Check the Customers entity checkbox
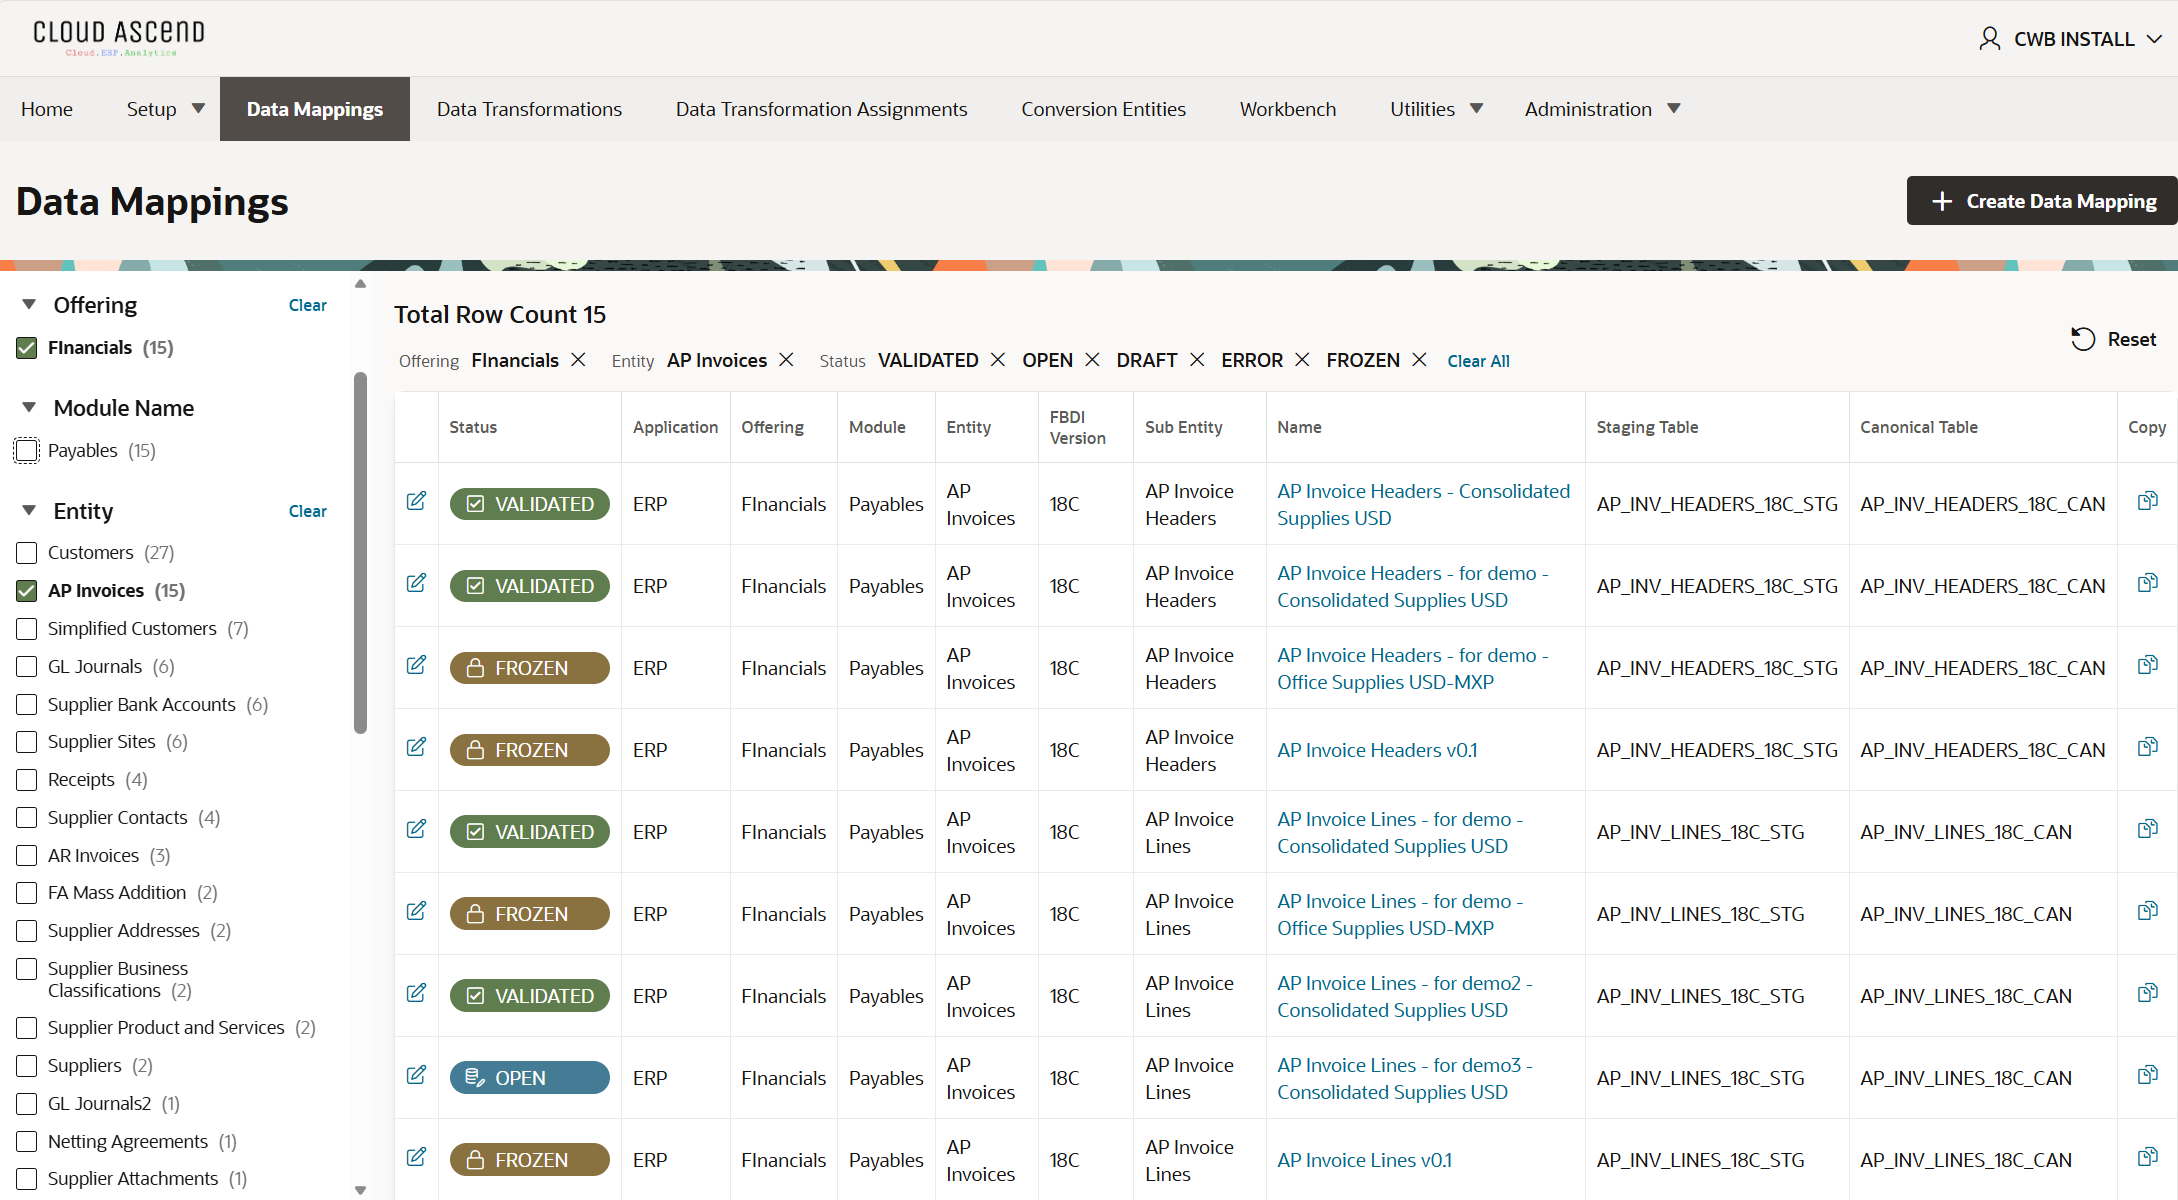Screen dimensions: 2178x1200 27,553
